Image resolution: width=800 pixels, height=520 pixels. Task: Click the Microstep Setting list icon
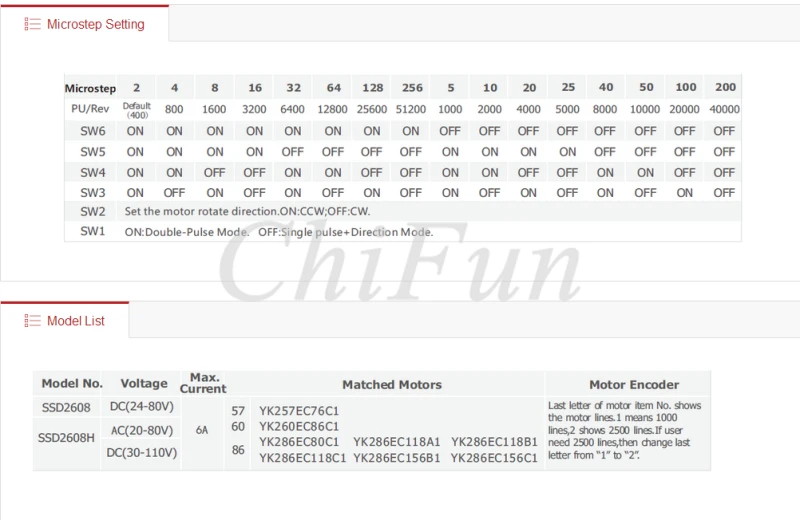pyautogui.click(x=32, y=24)
